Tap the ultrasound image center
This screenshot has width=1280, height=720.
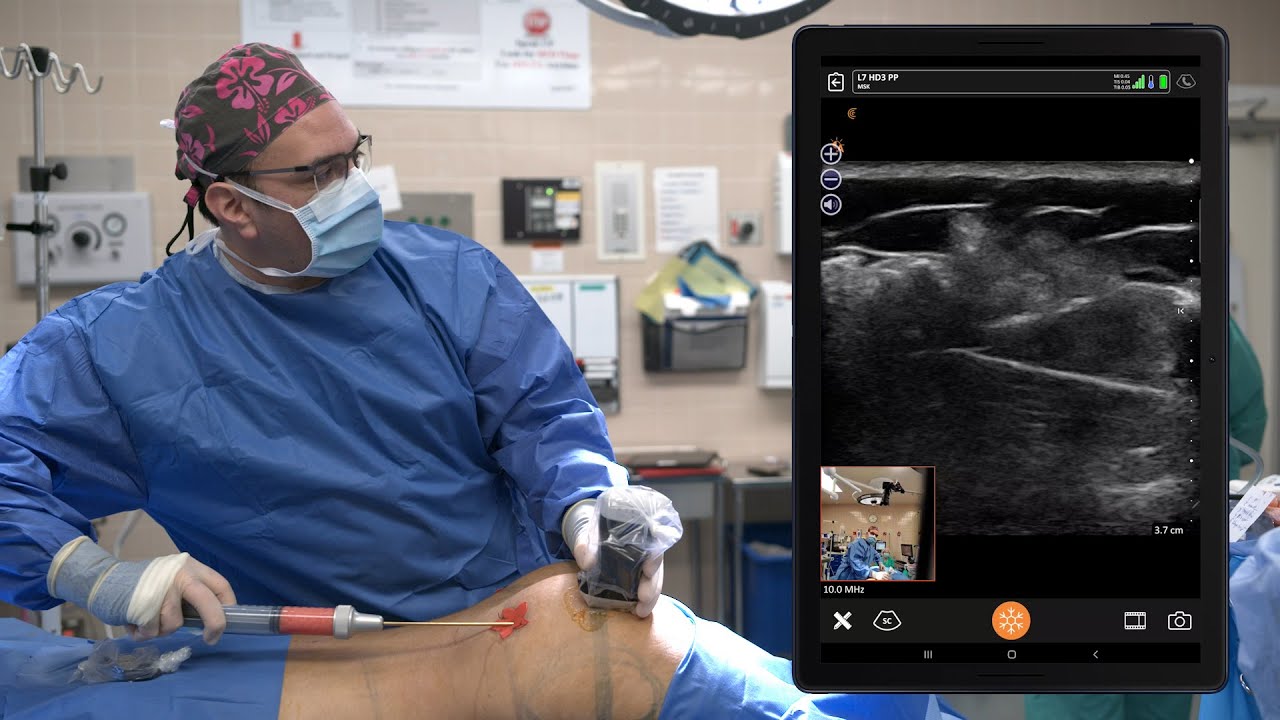pyautogui.click(x=1010, y=348)
